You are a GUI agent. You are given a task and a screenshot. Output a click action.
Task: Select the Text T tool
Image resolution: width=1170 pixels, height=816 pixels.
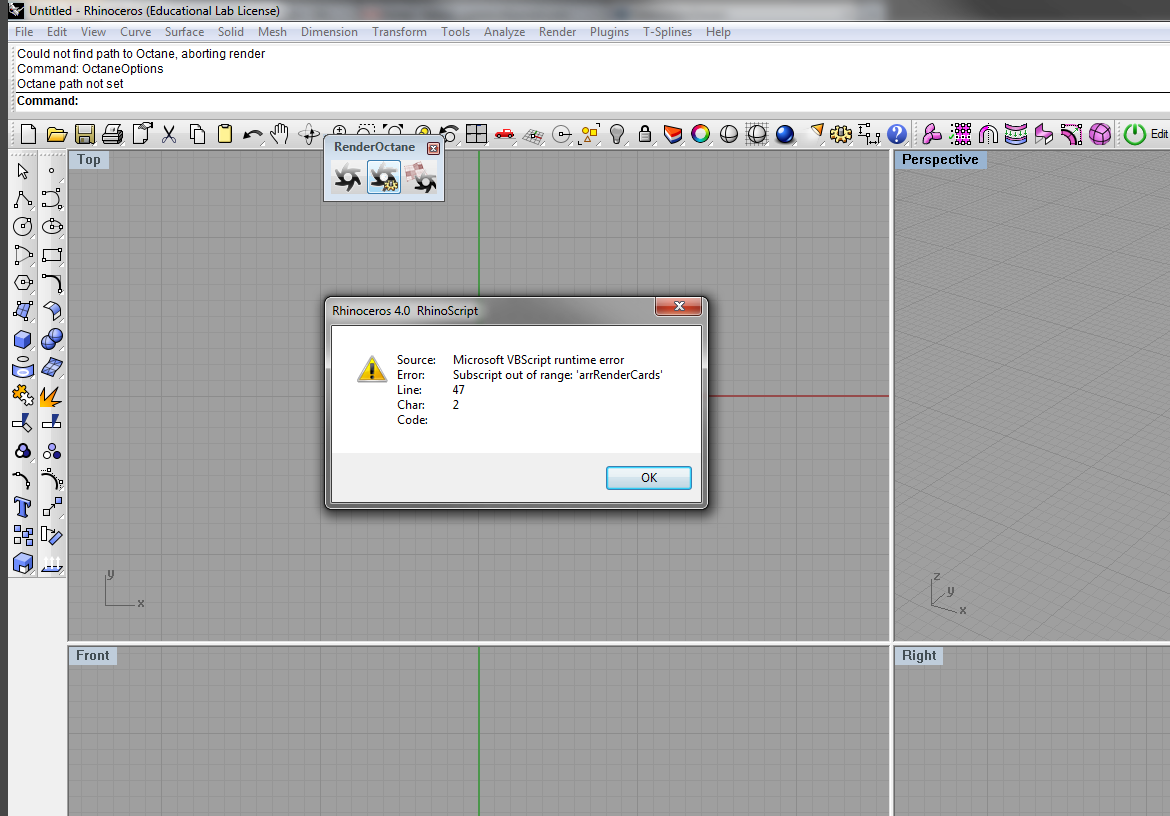coord(23,508)
